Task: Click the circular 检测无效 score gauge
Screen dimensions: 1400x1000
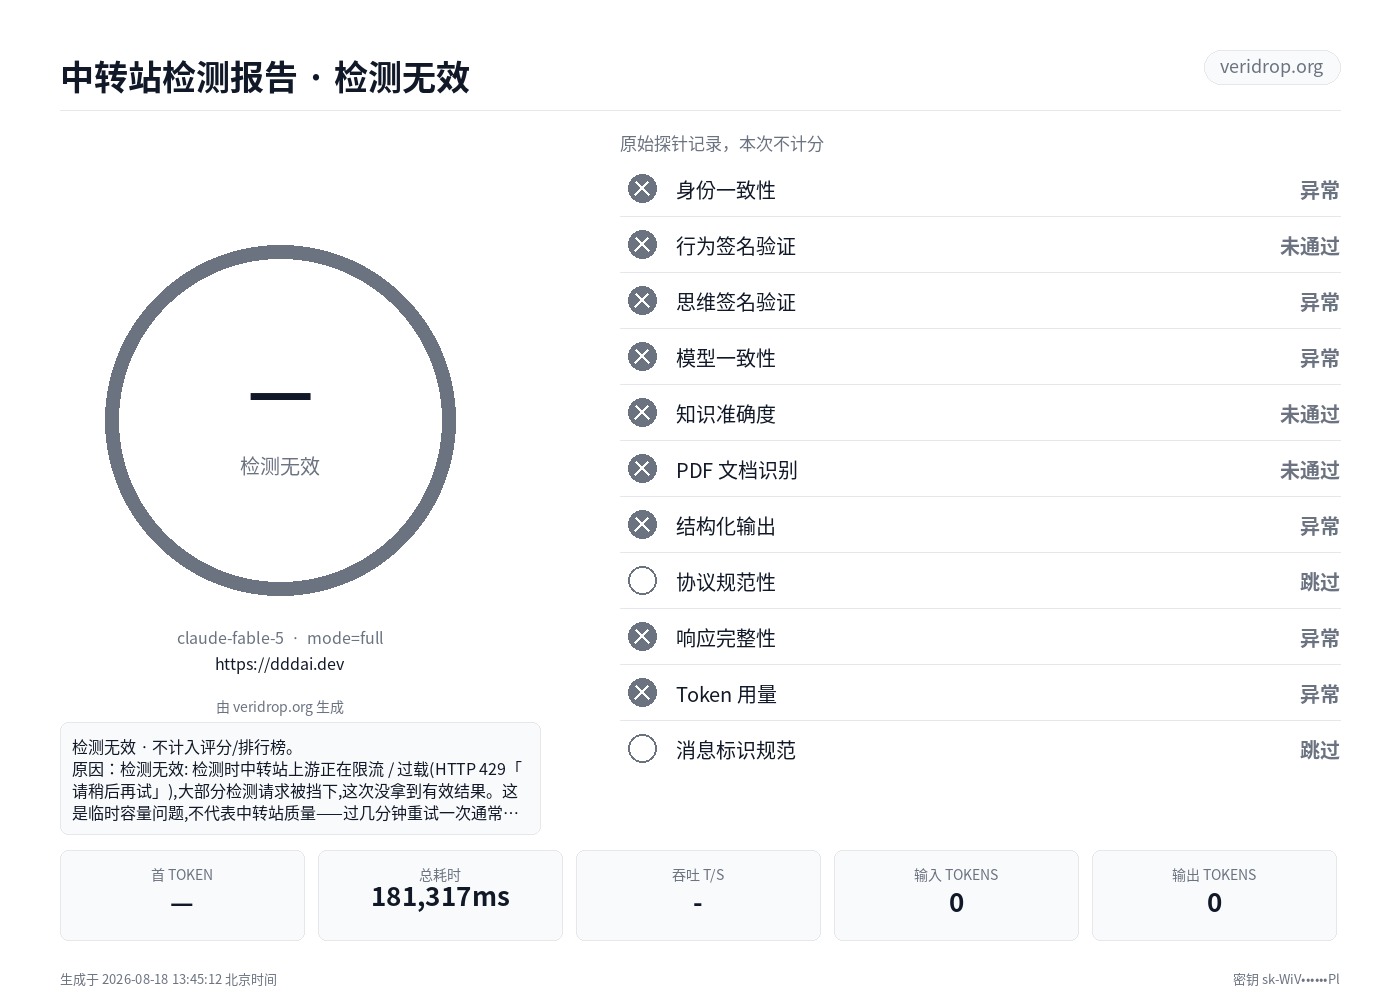Action: pyautogui.click(x=280, y=420)
